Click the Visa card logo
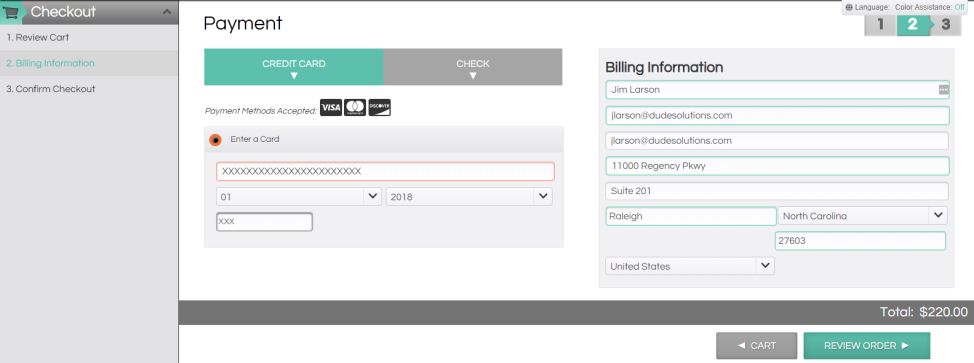 tap(330, 108)
